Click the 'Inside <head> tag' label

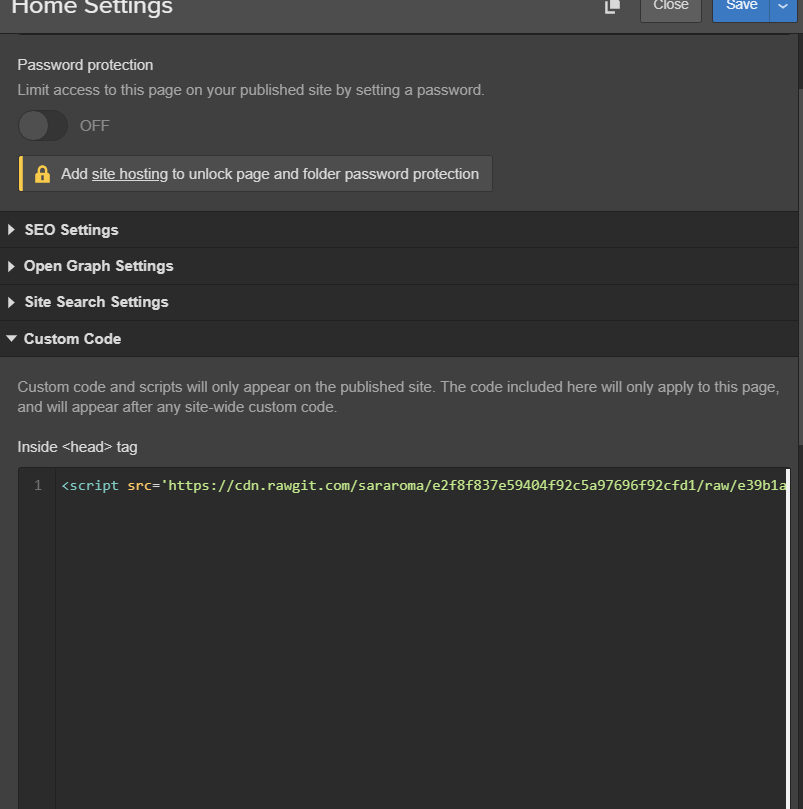point(77,447)
